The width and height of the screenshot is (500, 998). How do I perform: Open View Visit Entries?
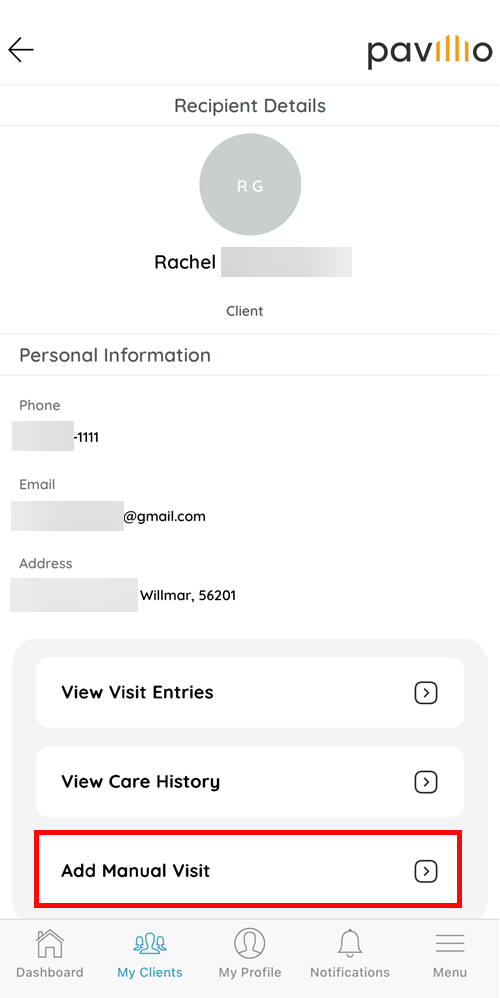[250, 692]
